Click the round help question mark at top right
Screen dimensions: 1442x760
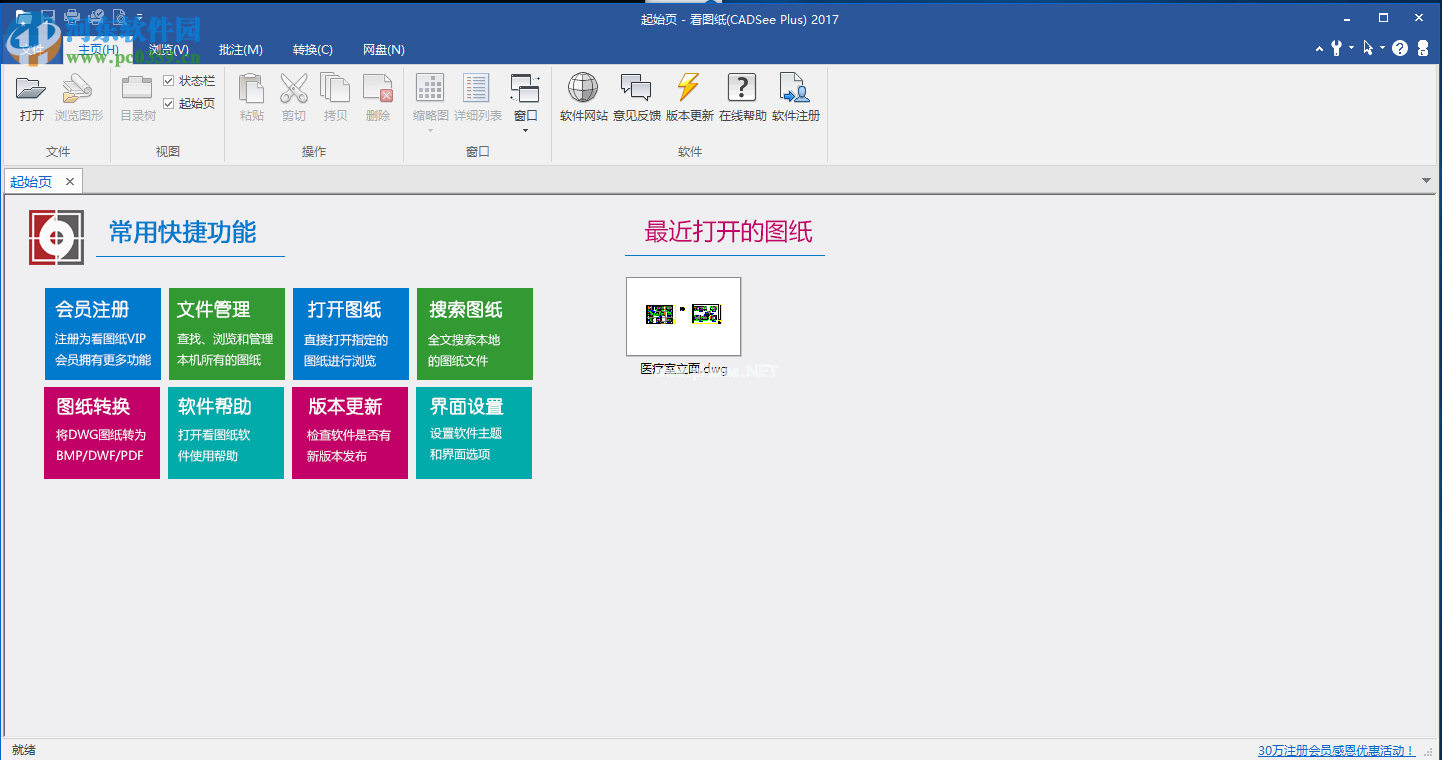click(x=1400, y=48)
